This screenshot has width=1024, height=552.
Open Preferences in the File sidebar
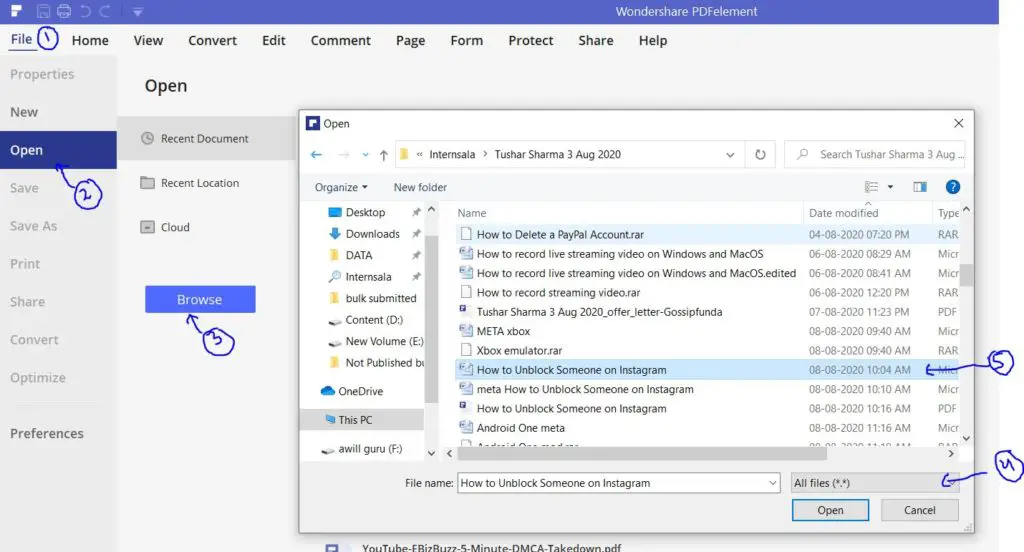pos(46,434)
